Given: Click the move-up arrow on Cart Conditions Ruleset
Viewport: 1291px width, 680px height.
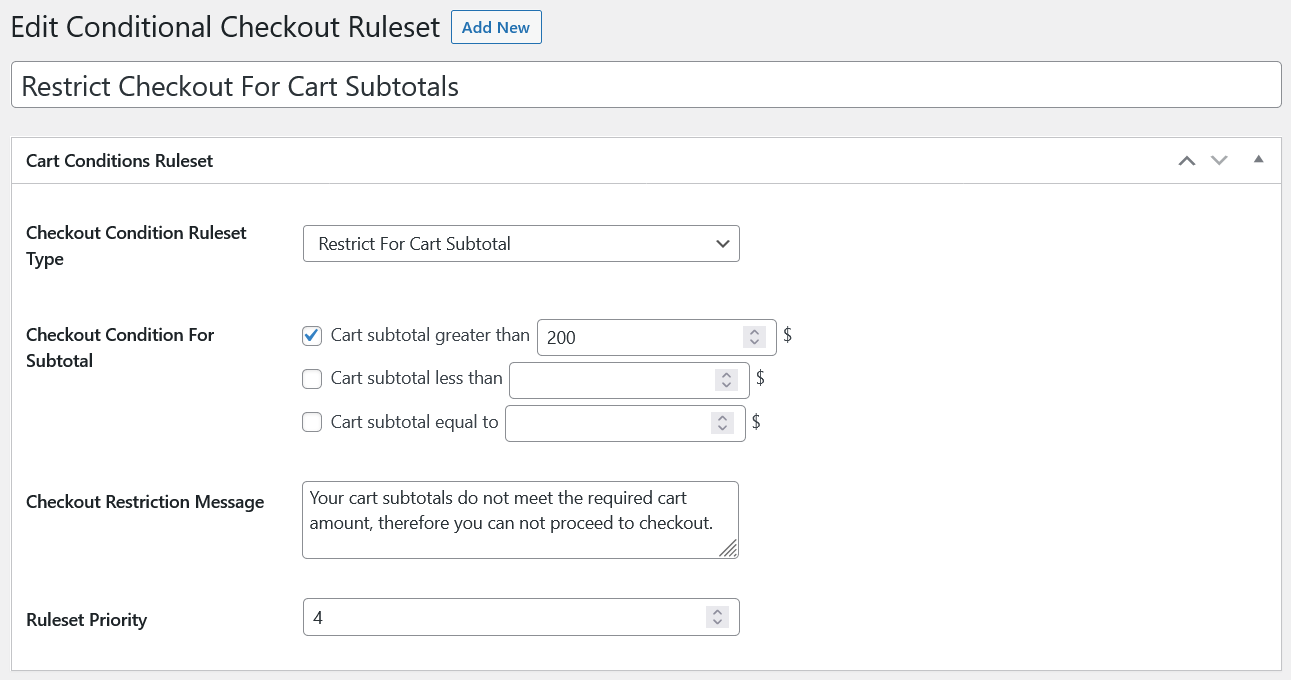Looking at the screenshot, I should (1187, 160).
